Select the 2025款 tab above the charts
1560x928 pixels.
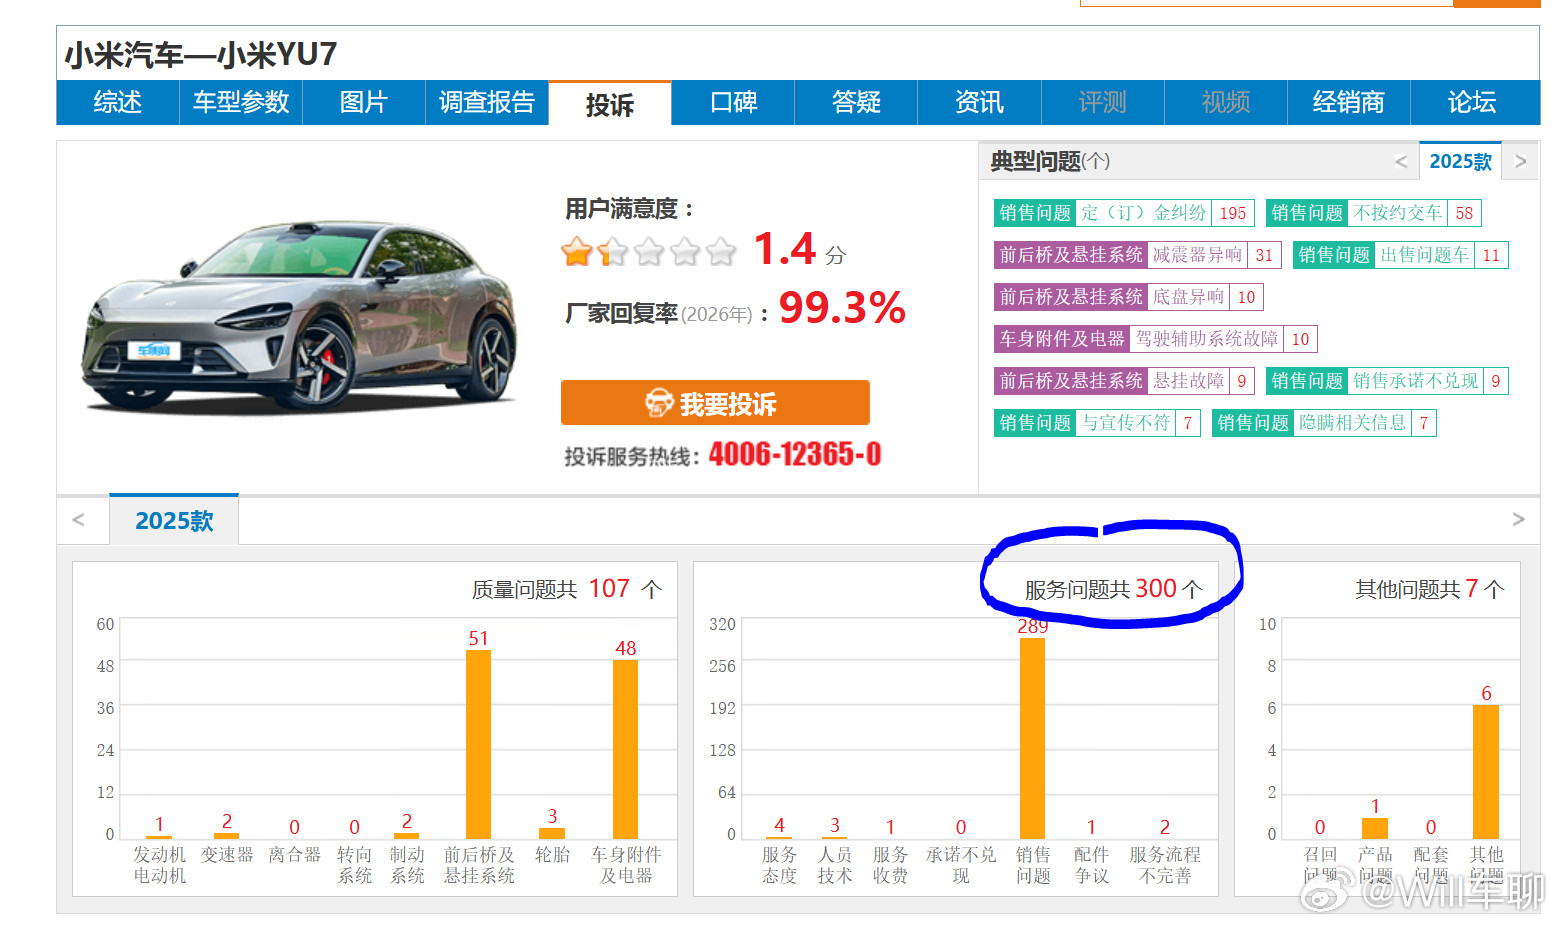pyautogui.click(x=174, y=519)
